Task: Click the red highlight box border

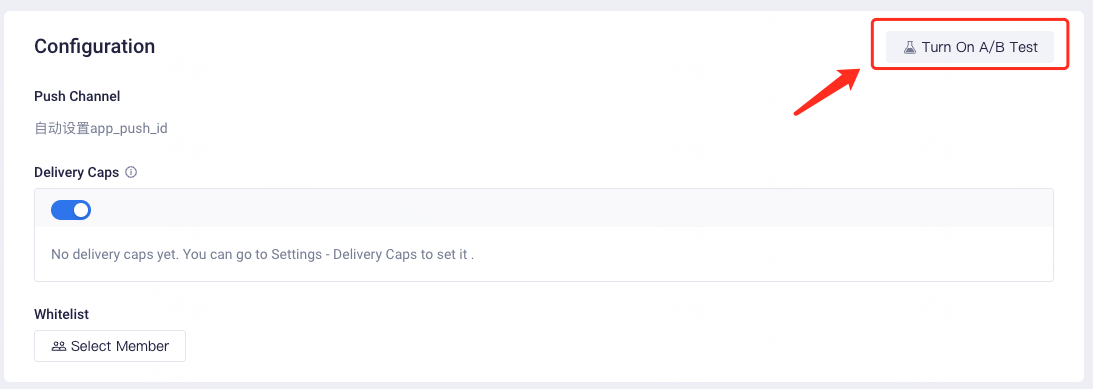Action: (x=970, y=19)
